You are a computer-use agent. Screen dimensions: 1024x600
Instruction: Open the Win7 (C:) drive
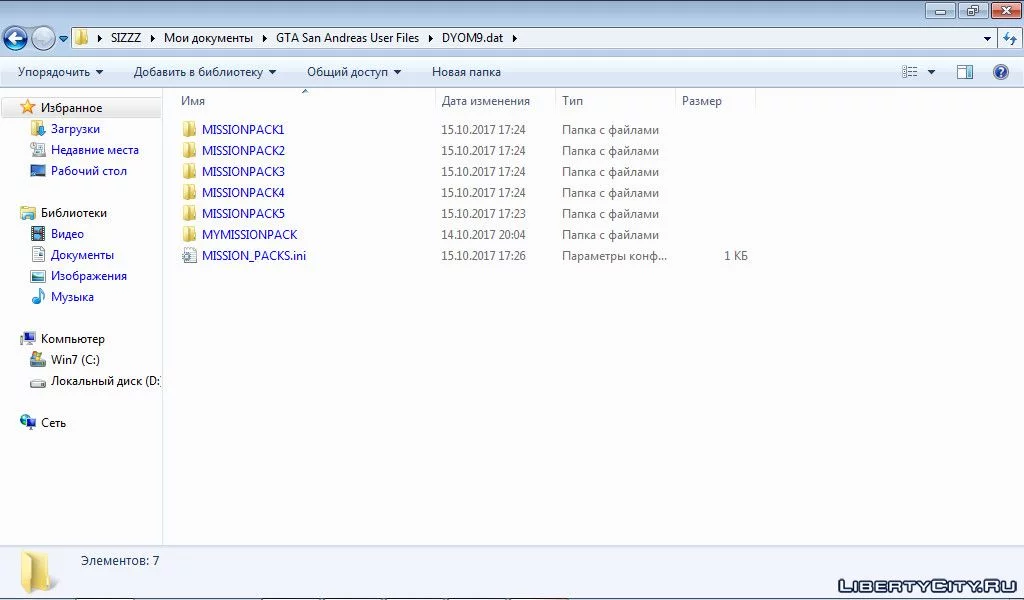tap(75, 360)
